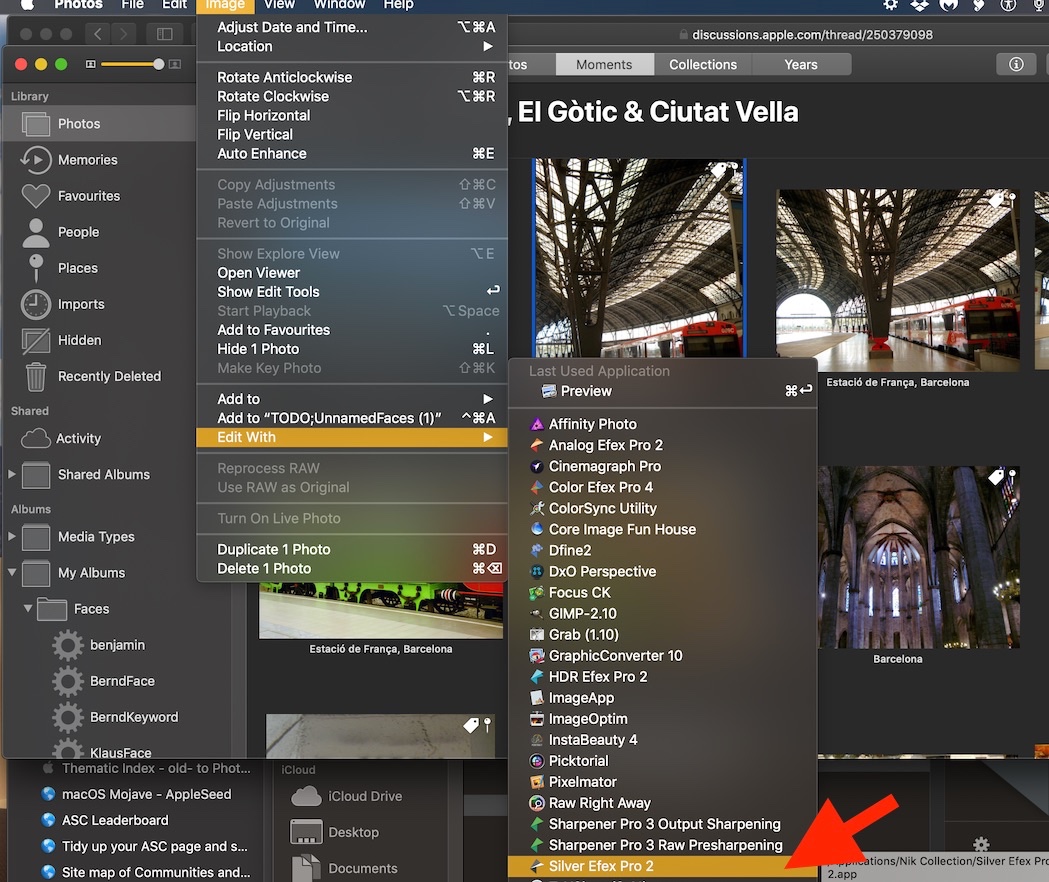Choose Rotate Clockwise from Image menu
Screen dimensions: 1049x882
[352, 96]
